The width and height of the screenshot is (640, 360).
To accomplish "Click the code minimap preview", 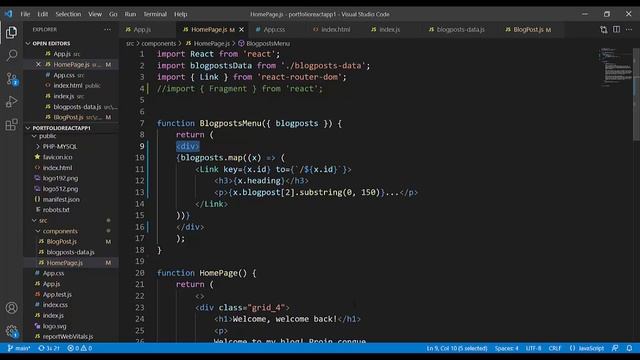I will pyautogui.click(x=616, y=67).
